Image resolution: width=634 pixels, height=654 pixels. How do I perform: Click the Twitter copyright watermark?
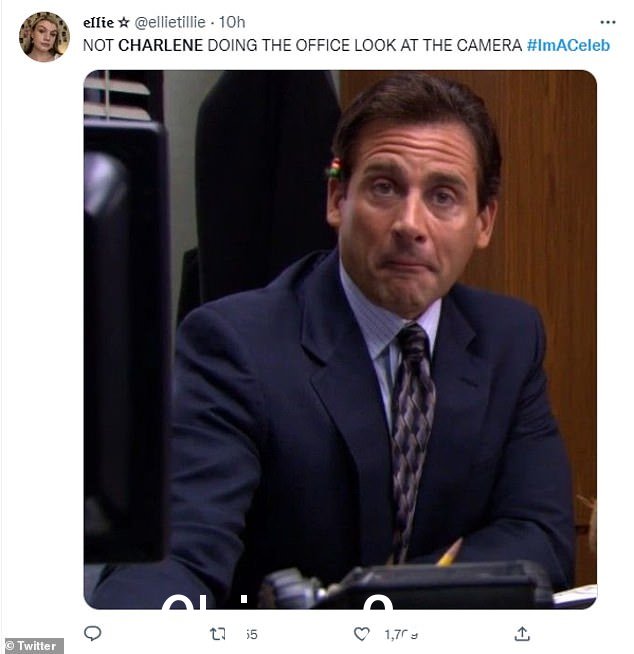pyautogui.click(x=32, y=646)
